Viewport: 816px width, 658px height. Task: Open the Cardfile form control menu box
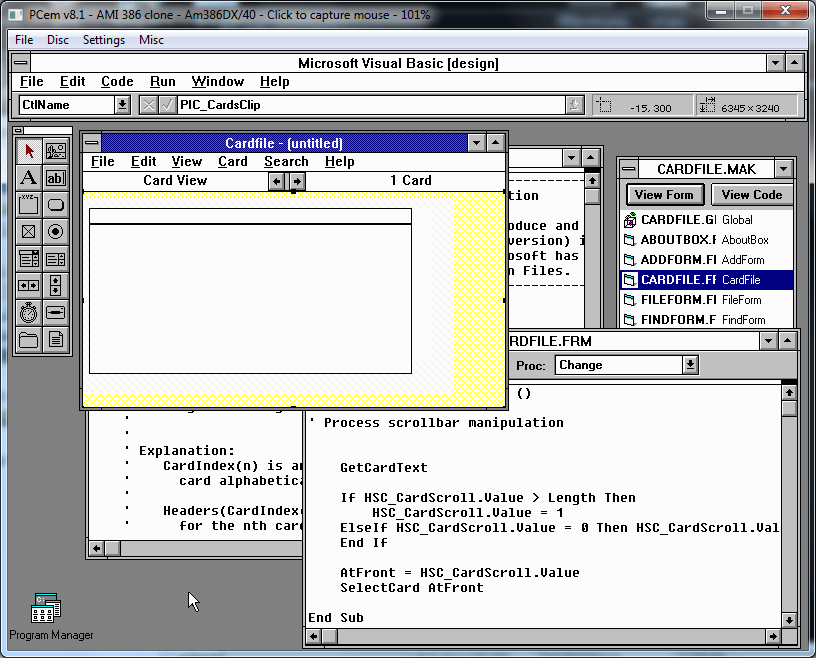click(x=92, y=143)
